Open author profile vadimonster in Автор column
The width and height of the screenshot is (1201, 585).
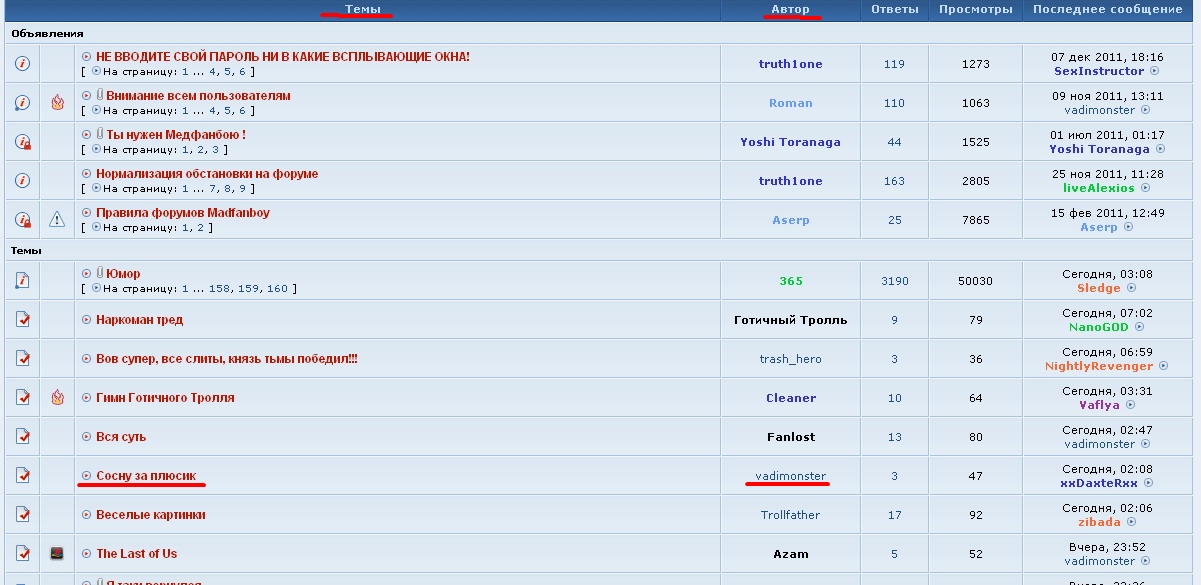point(790,476)
